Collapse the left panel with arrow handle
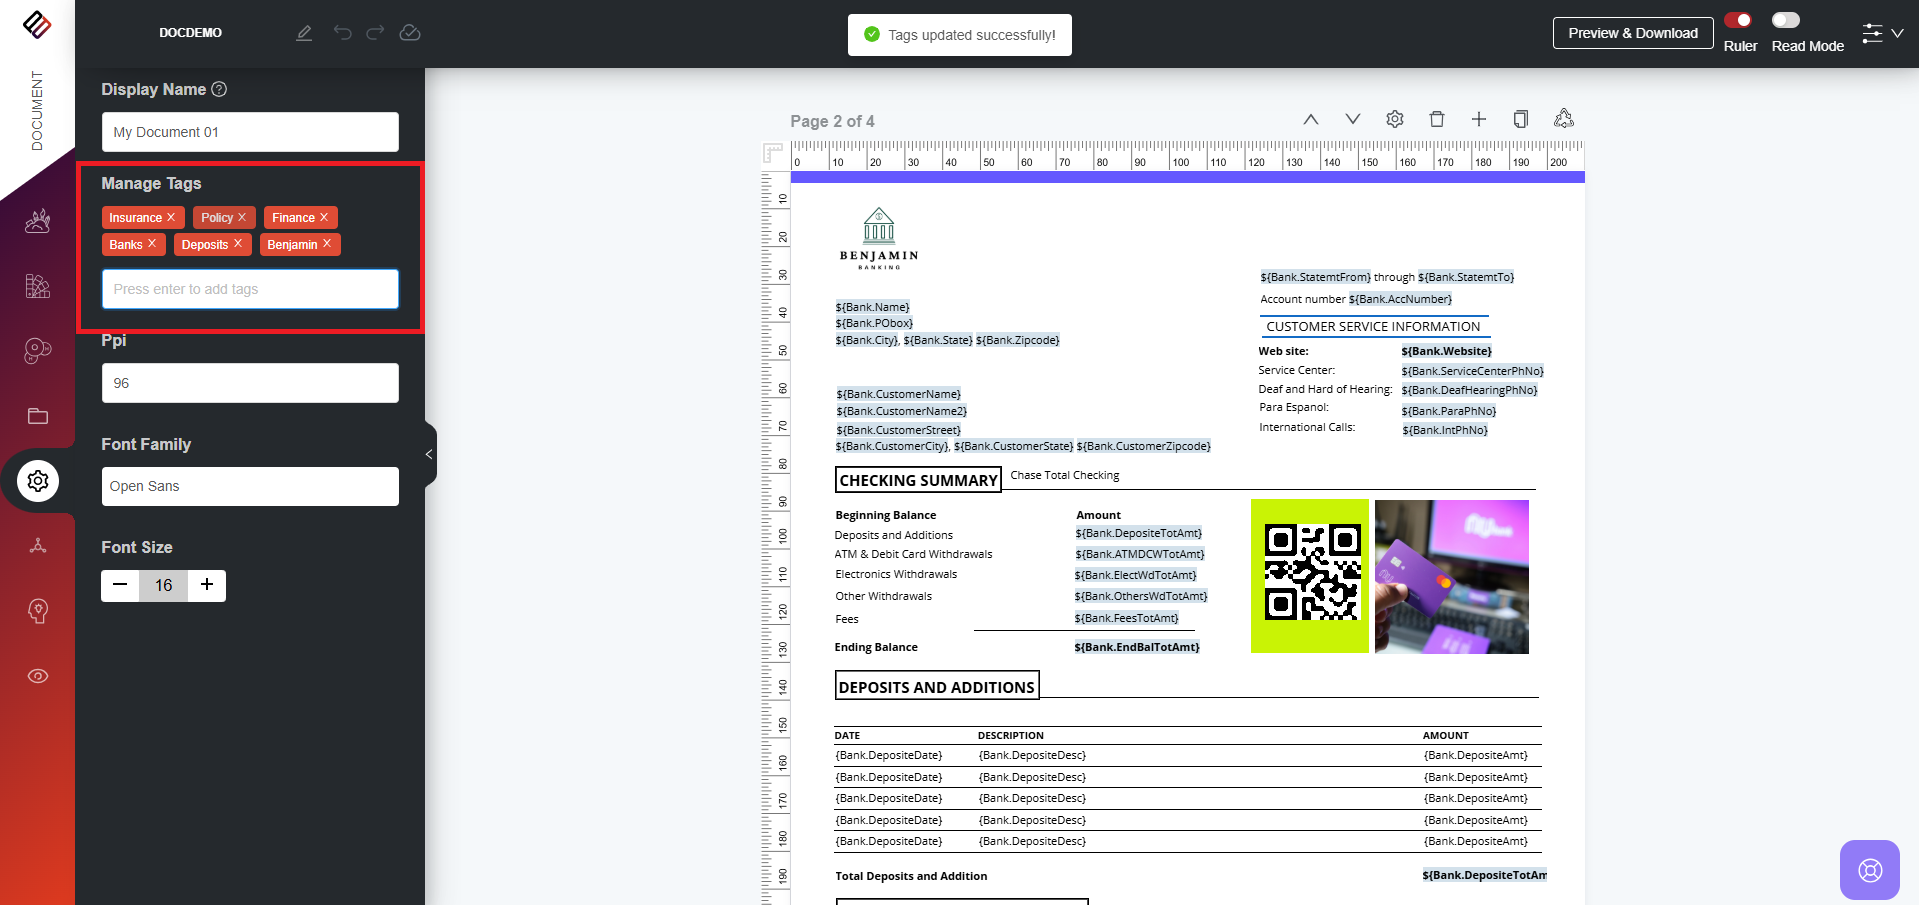Image resolution: width=1919 pixels, height=905 pixels. tap(429, 454)
